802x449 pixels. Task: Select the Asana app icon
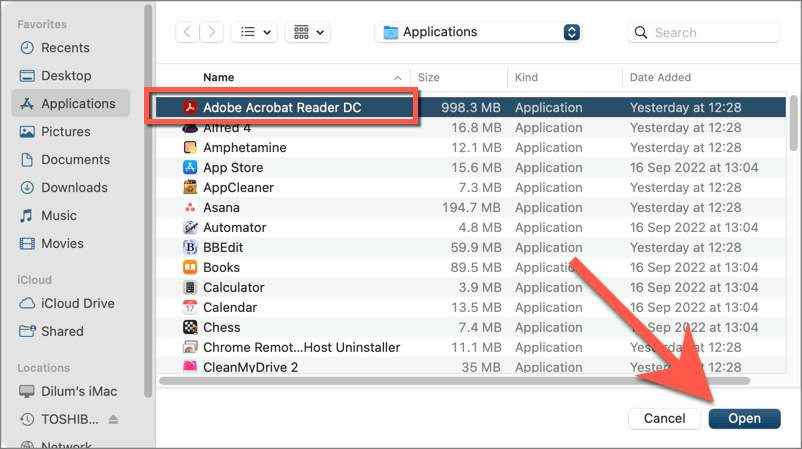(190, 207)
